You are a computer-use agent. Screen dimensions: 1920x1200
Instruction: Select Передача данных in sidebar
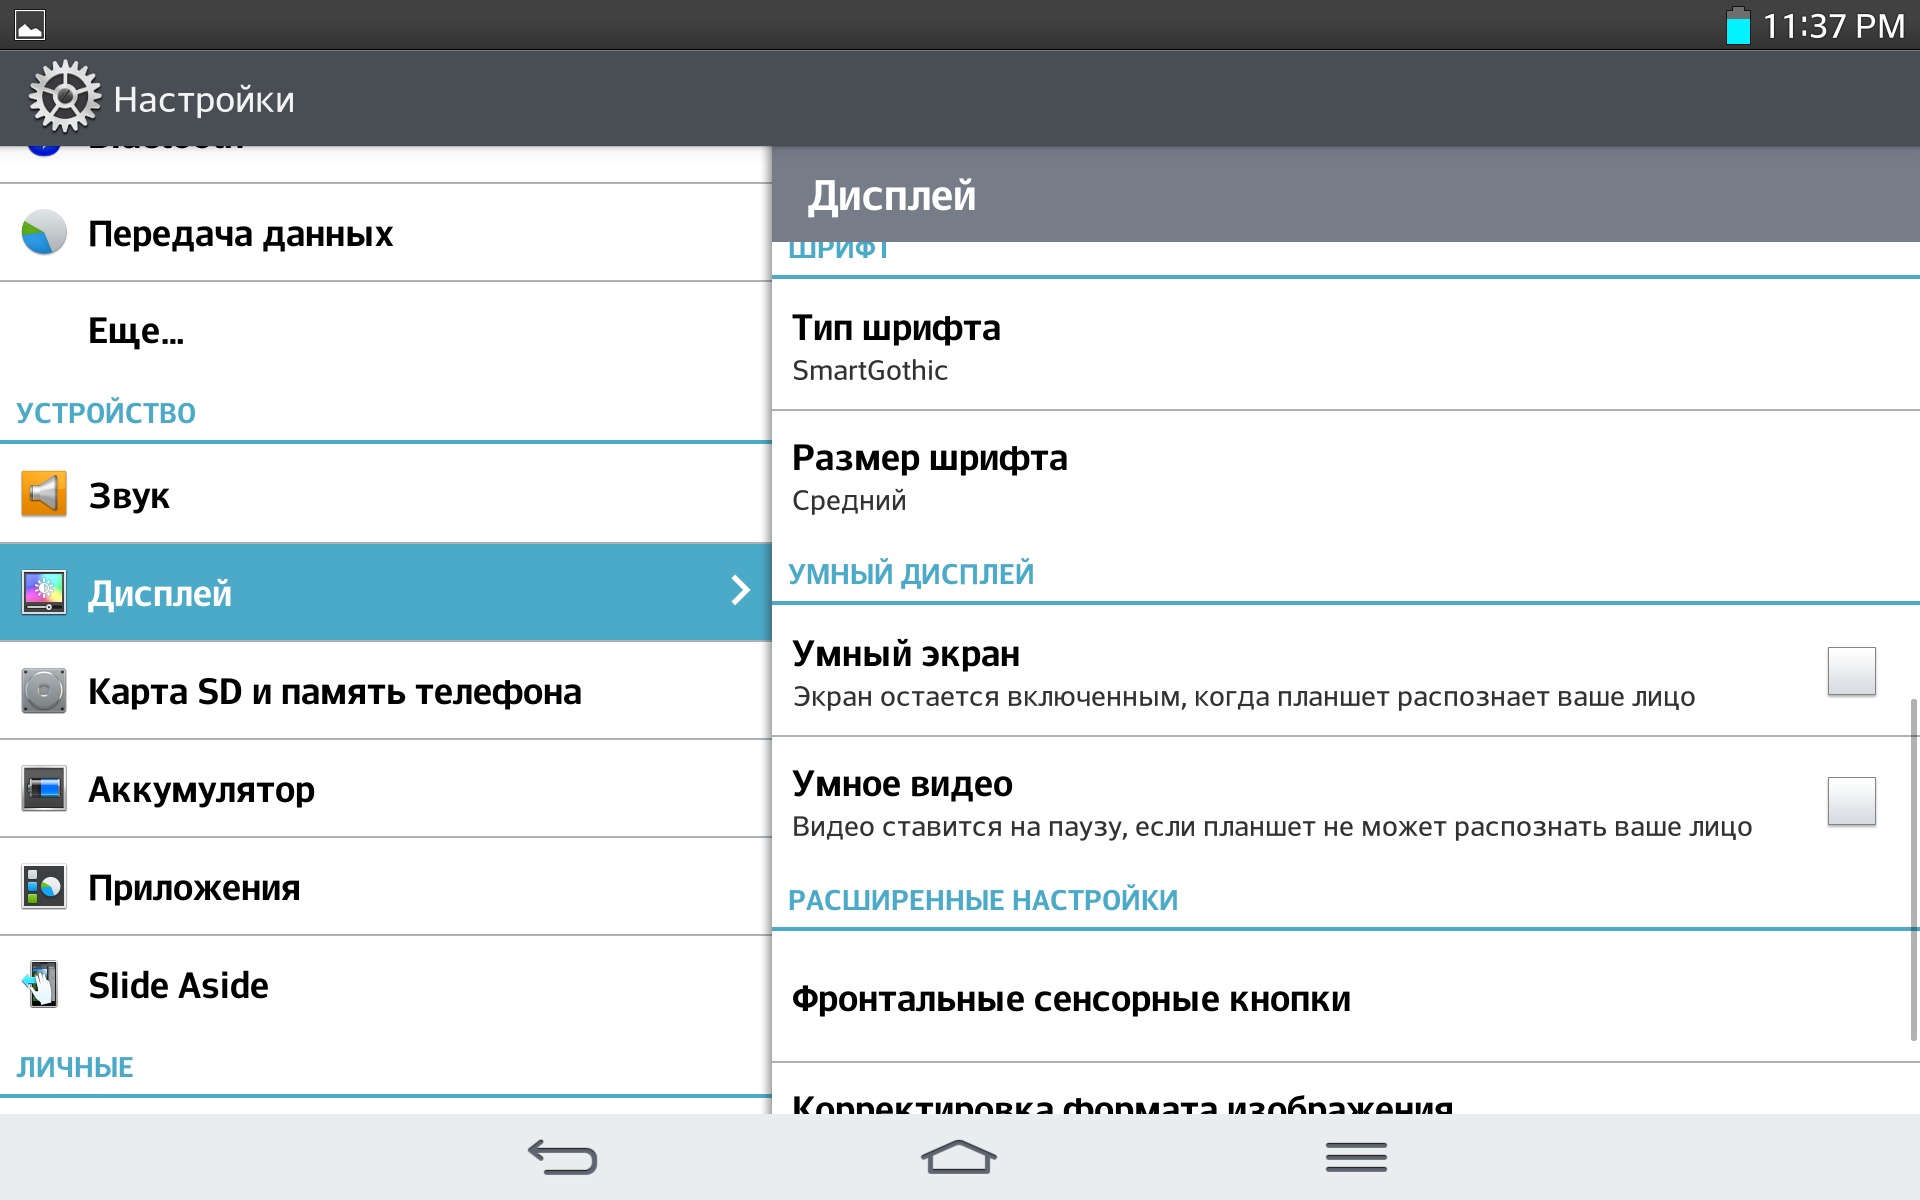240,233
